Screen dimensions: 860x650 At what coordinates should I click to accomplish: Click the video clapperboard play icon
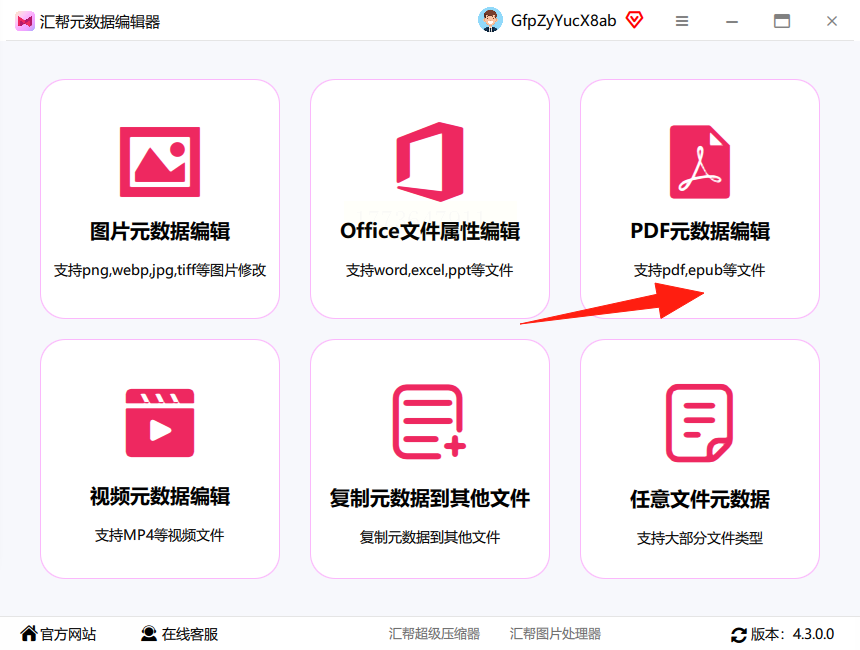coord(160,423)
